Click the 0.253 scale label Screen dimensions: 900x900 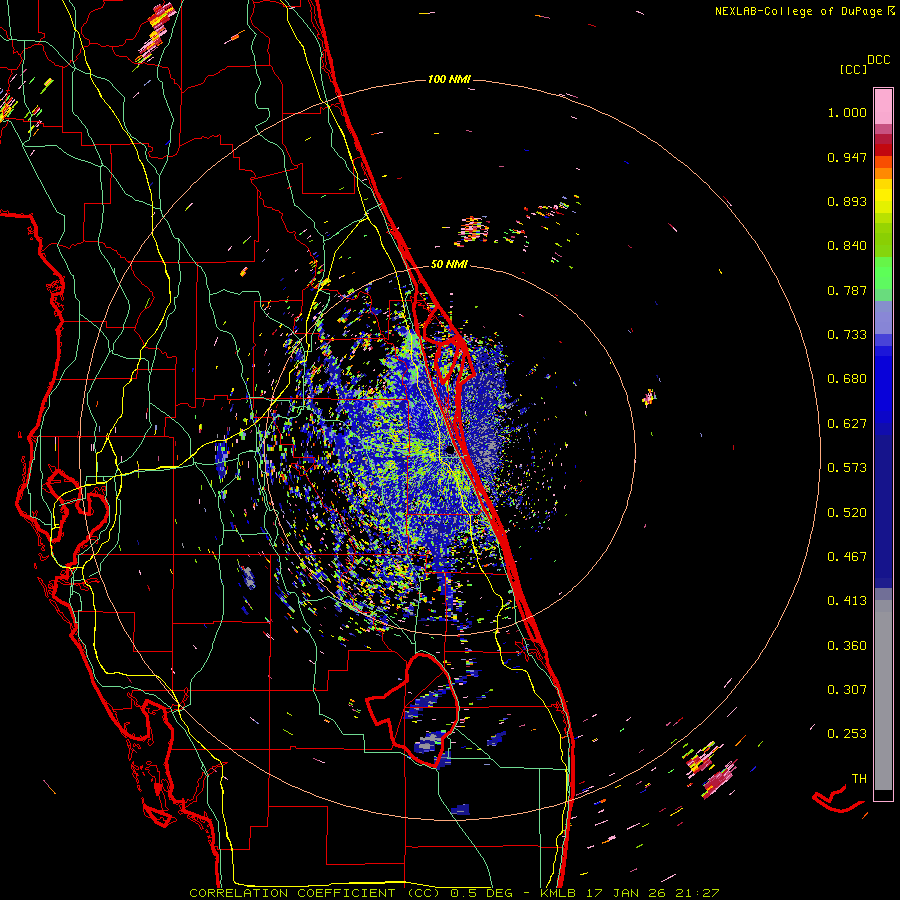pyautogui.click(x=847, y=734)
